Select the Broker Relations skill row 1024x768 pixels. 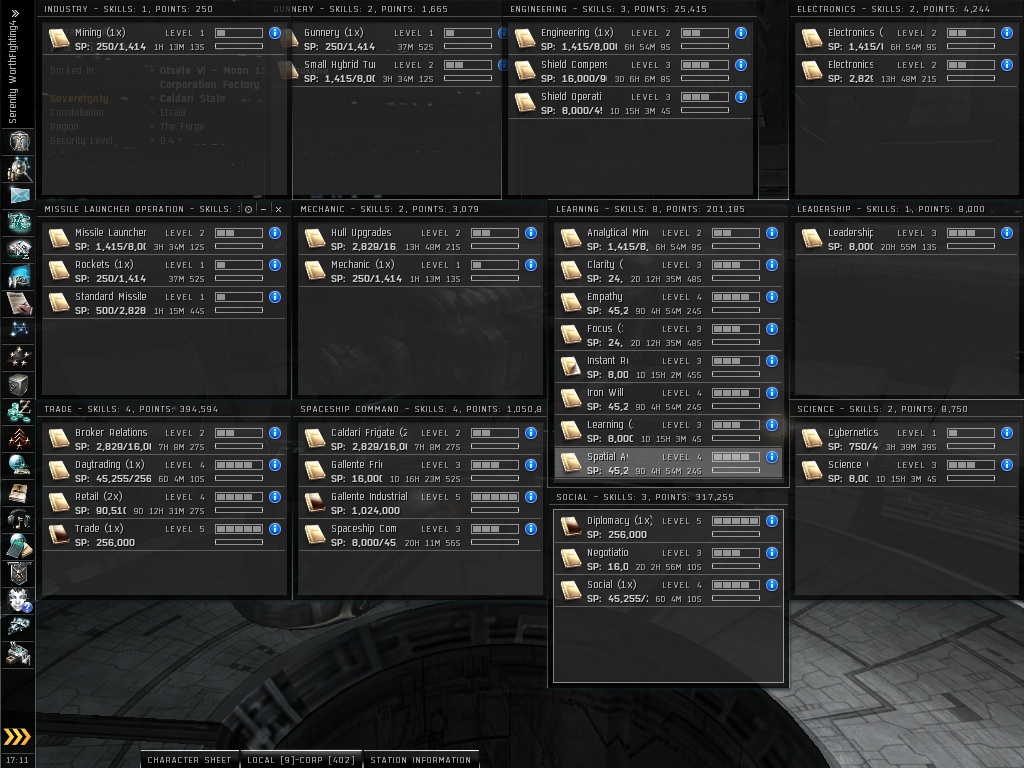164,439
